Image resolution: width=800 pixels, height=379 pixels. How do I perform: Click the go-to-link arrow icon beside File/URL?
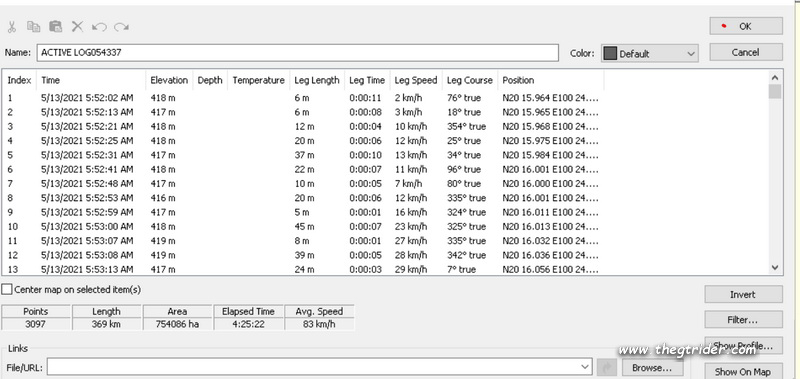[x=607, y=367]
